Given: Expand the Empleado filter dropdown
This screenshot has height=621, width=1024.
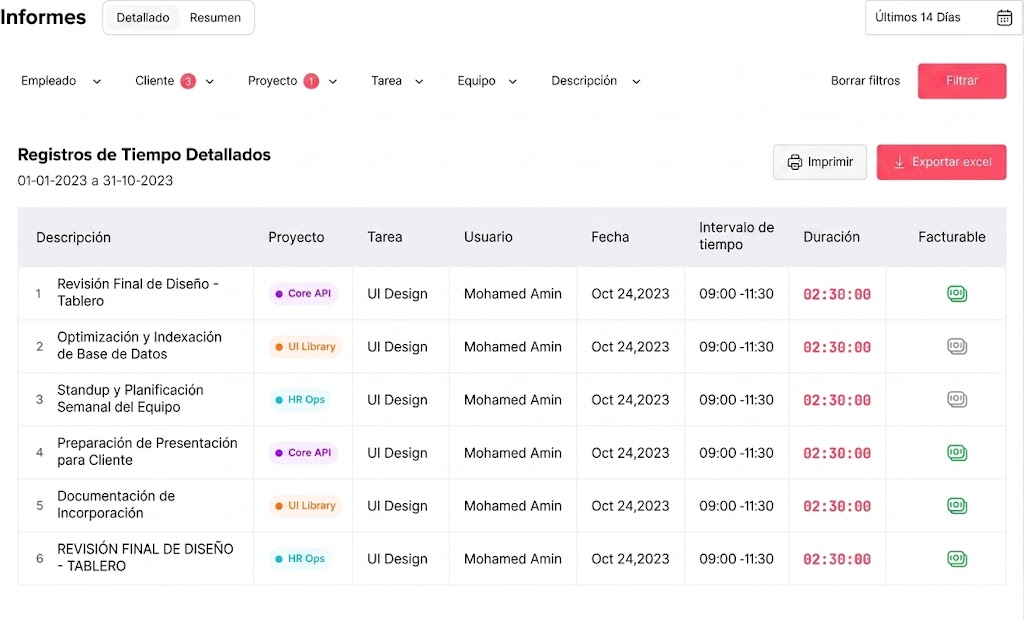Looking at the screenshot, I should pyautogui.click(x=61, y=81).
